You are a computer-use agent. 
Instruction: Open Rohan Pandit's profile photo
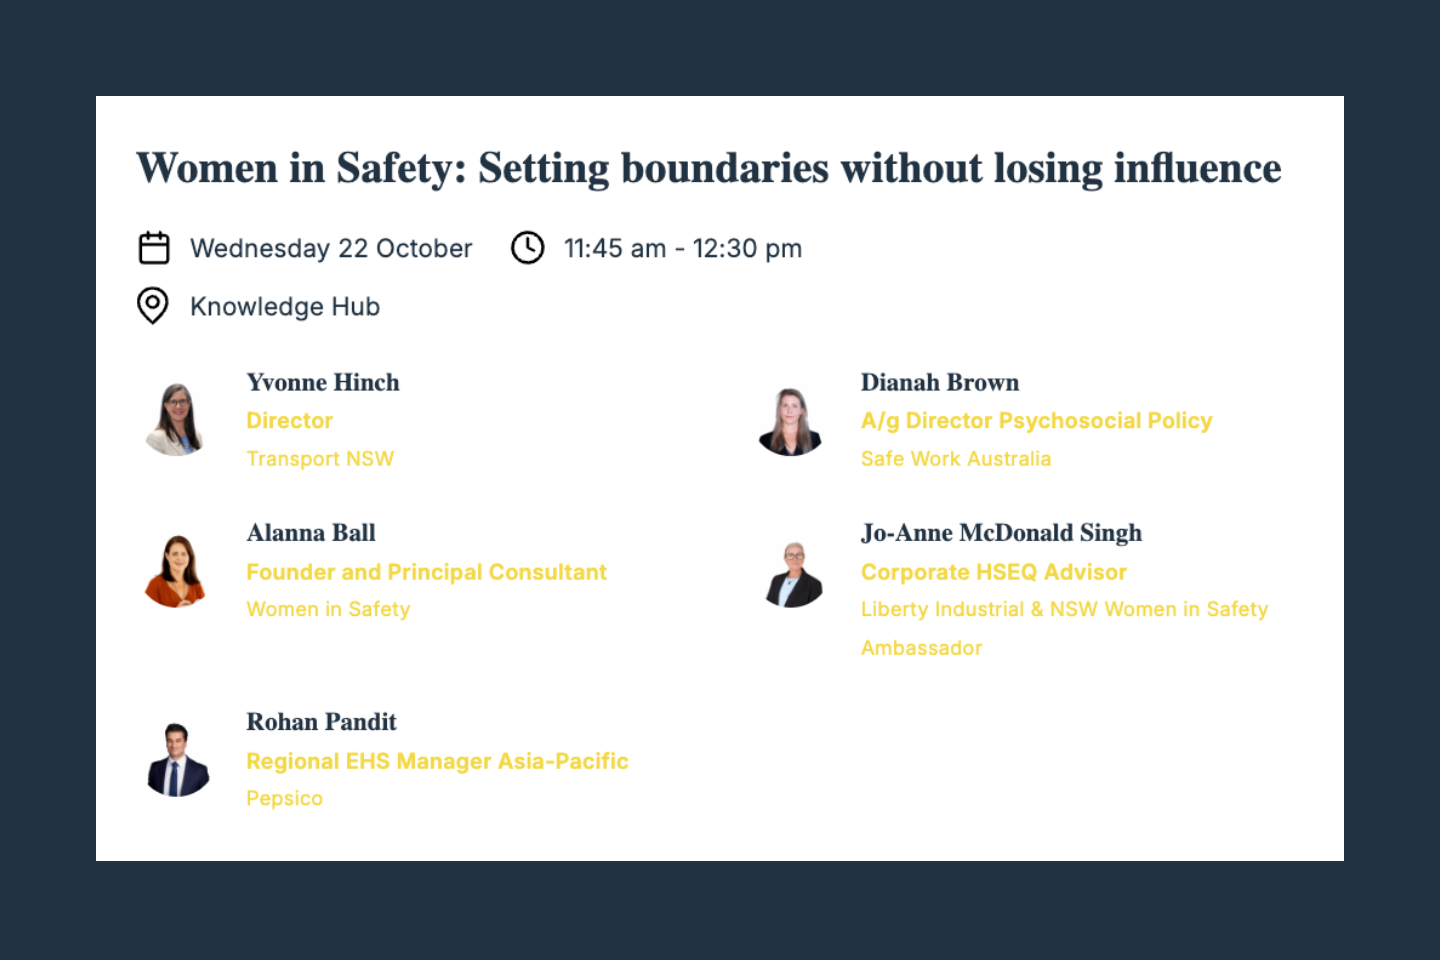point(178,760)
